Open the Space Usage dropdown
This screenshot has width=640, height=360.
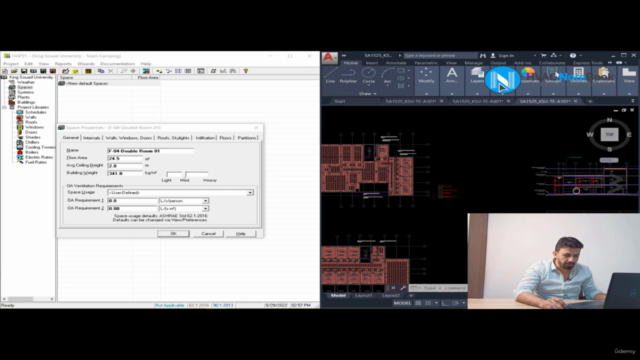click(250, 192)
